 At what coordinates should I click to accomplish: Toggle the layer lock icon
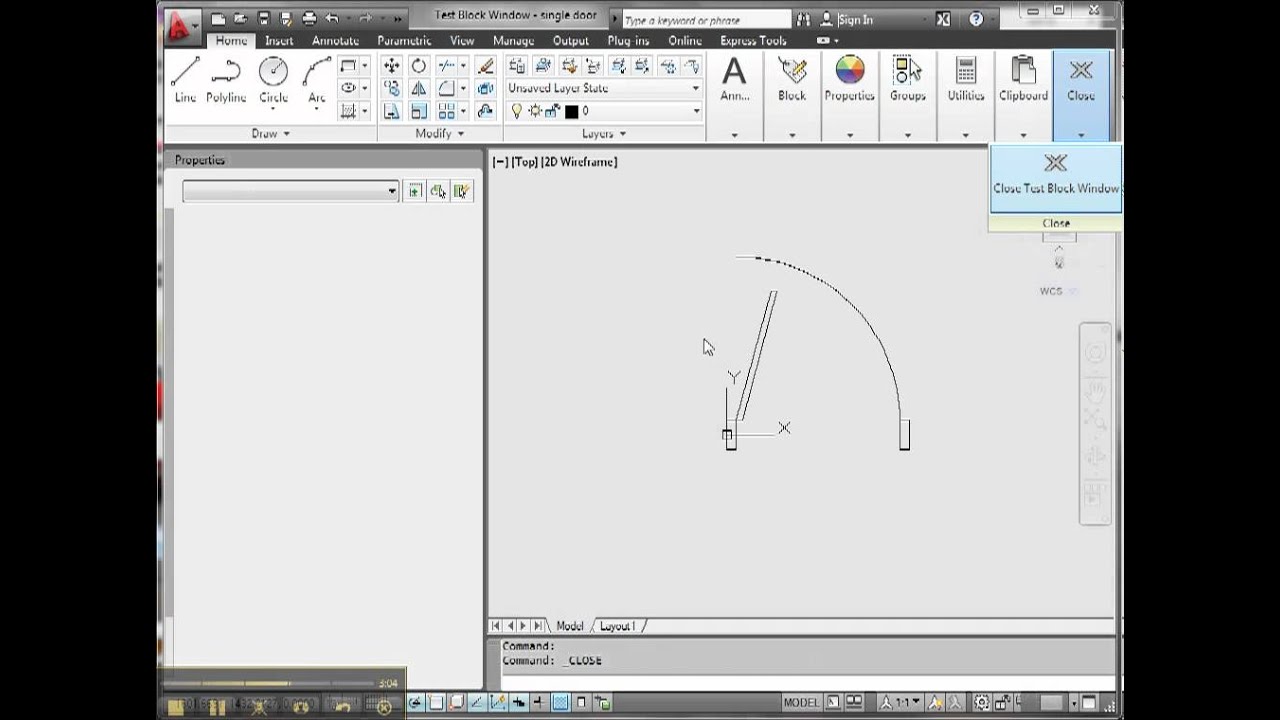(x=551, y=111)
